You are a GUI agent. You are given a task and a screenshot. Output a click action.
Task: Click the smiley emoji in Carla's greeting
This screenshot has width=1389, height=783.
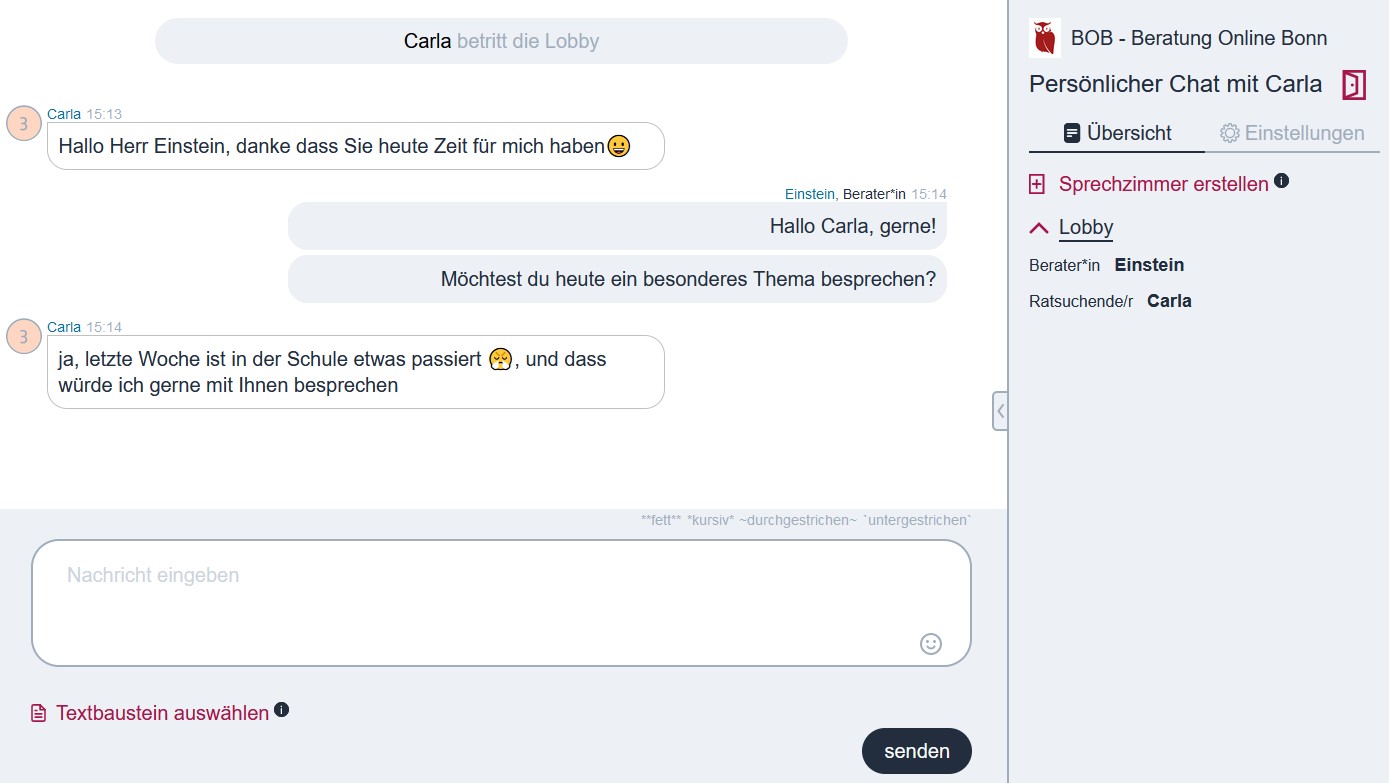619,146
